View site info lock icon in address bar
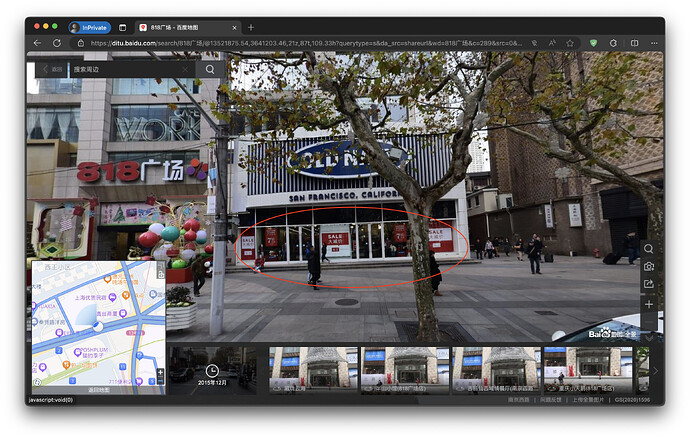This screenshot has height=438, width=690. click(x=81, y=43)
